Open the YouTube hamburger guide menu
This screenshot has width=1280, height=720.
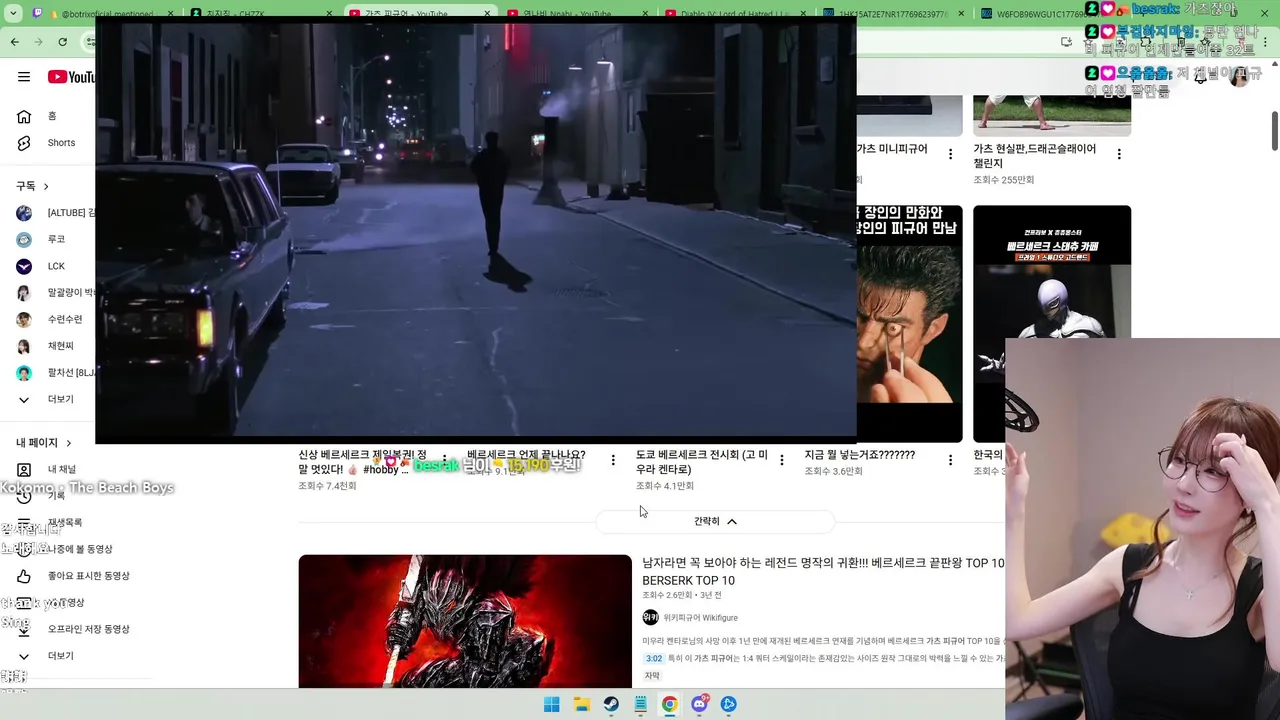click(x=24, y=77)
